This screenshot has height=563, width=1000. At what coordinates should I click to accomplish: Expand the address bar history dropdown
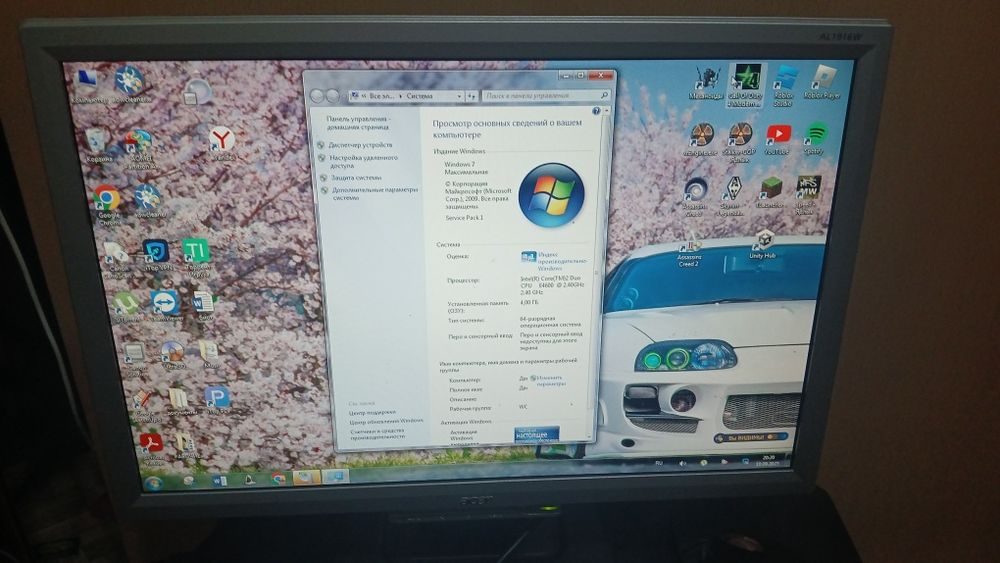pos(459,96)
